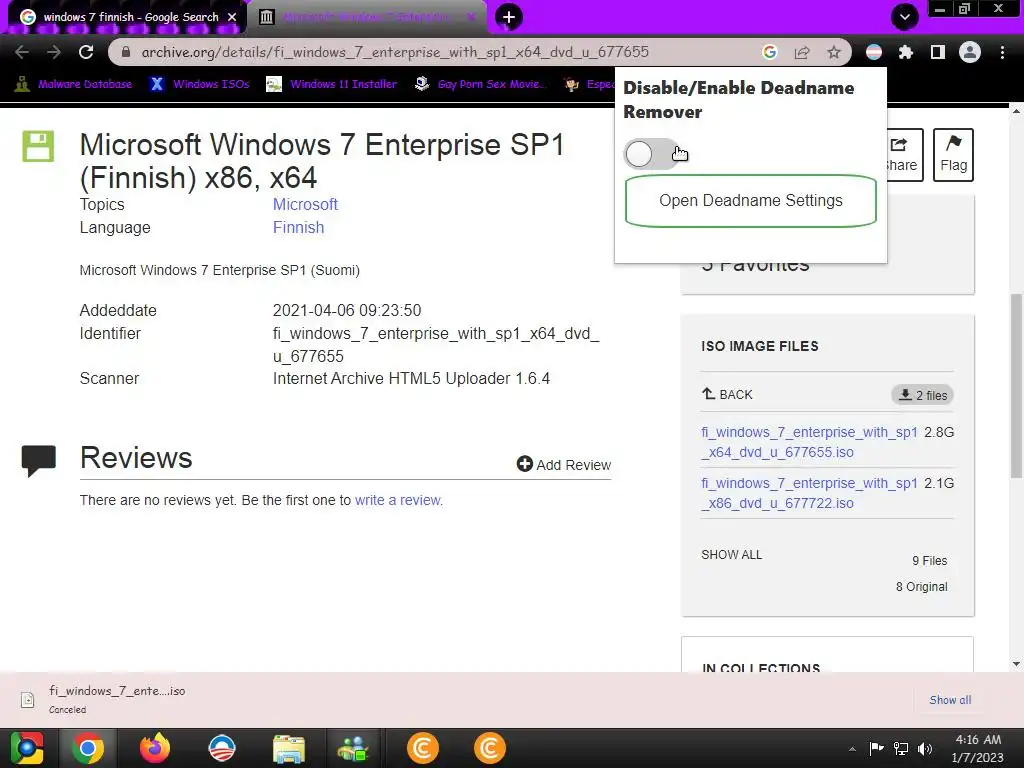Screen dimensions: 1024x768
Task: Open the Microsoft topic link
Action: click(x=305, y=204)
